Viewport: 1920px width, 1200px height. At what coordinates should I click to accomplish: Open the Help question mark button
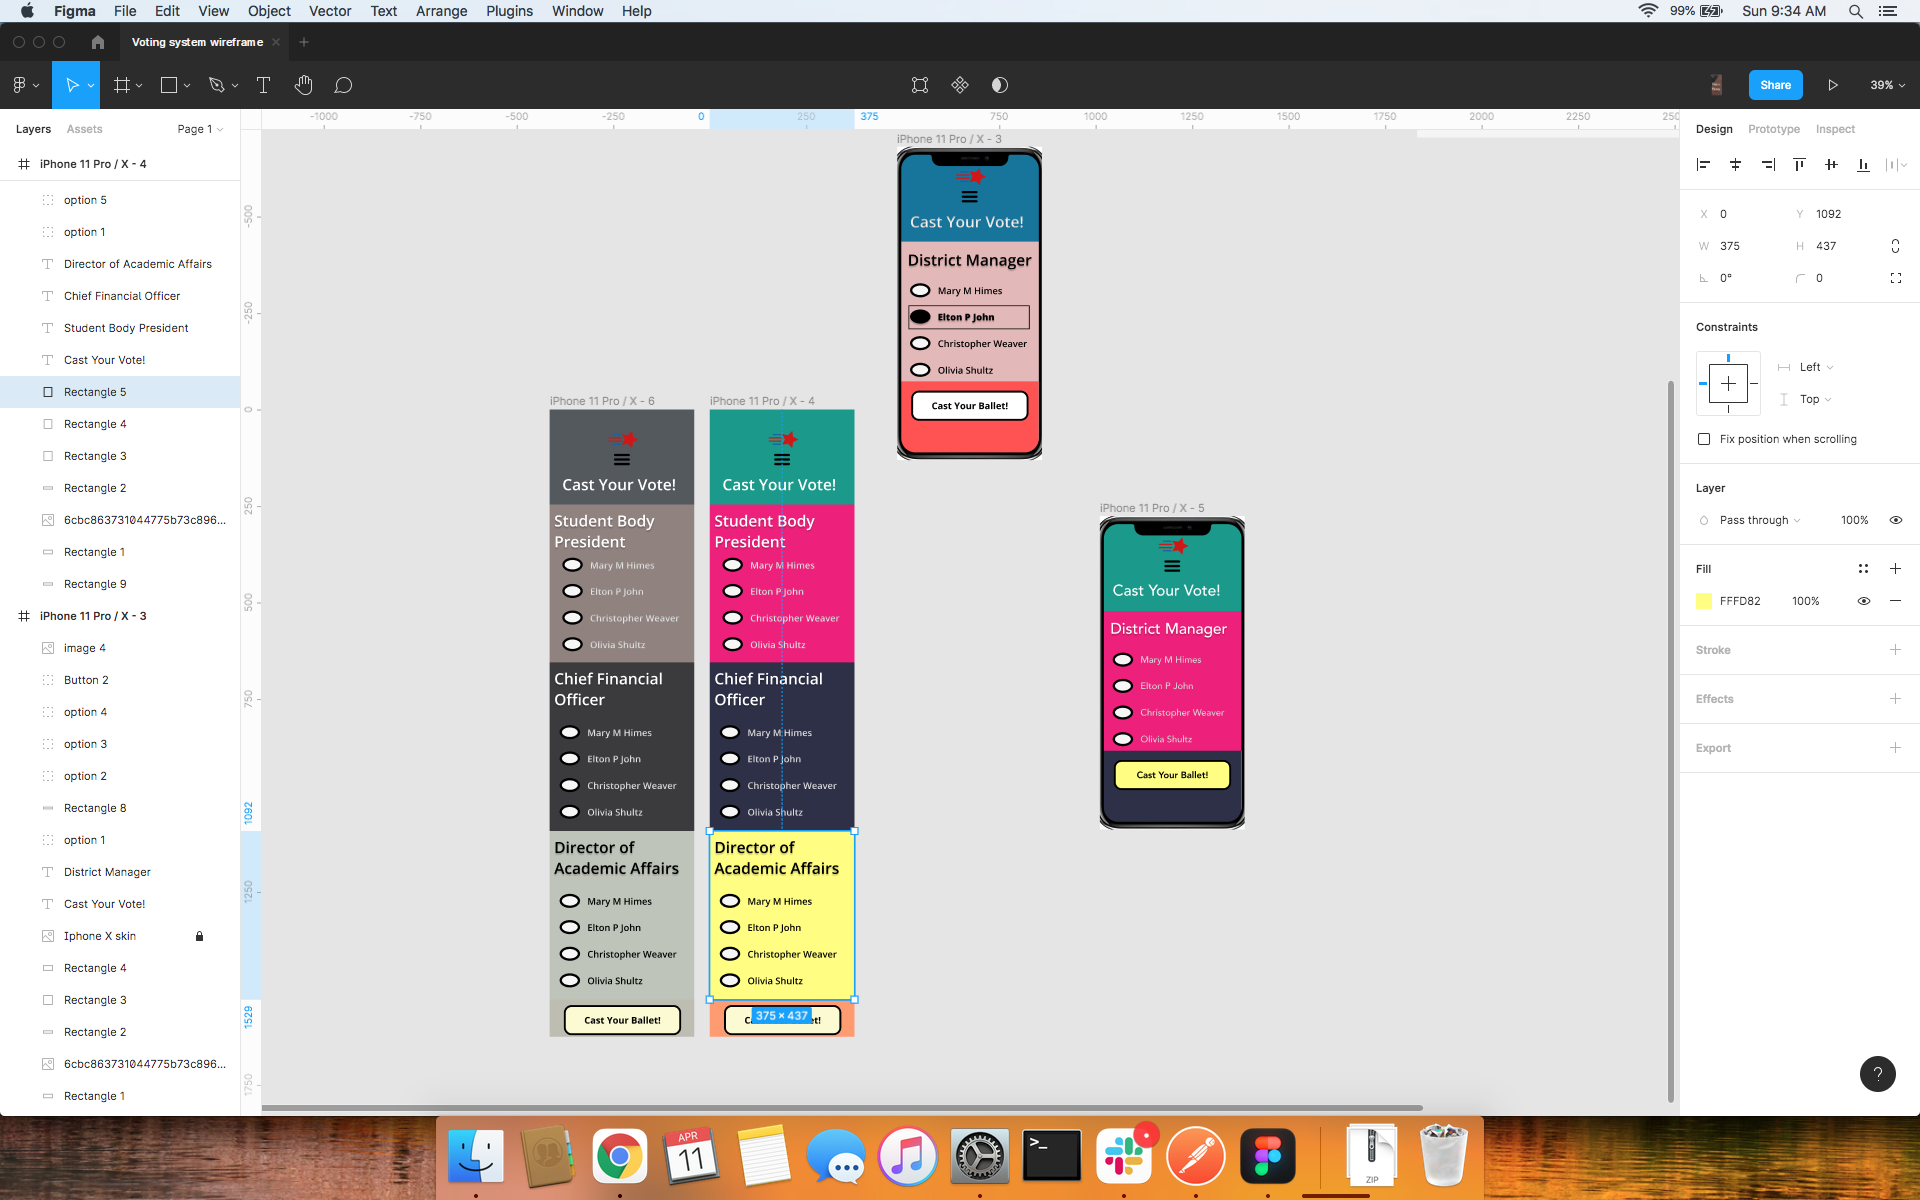[x=1877, y=1074]
